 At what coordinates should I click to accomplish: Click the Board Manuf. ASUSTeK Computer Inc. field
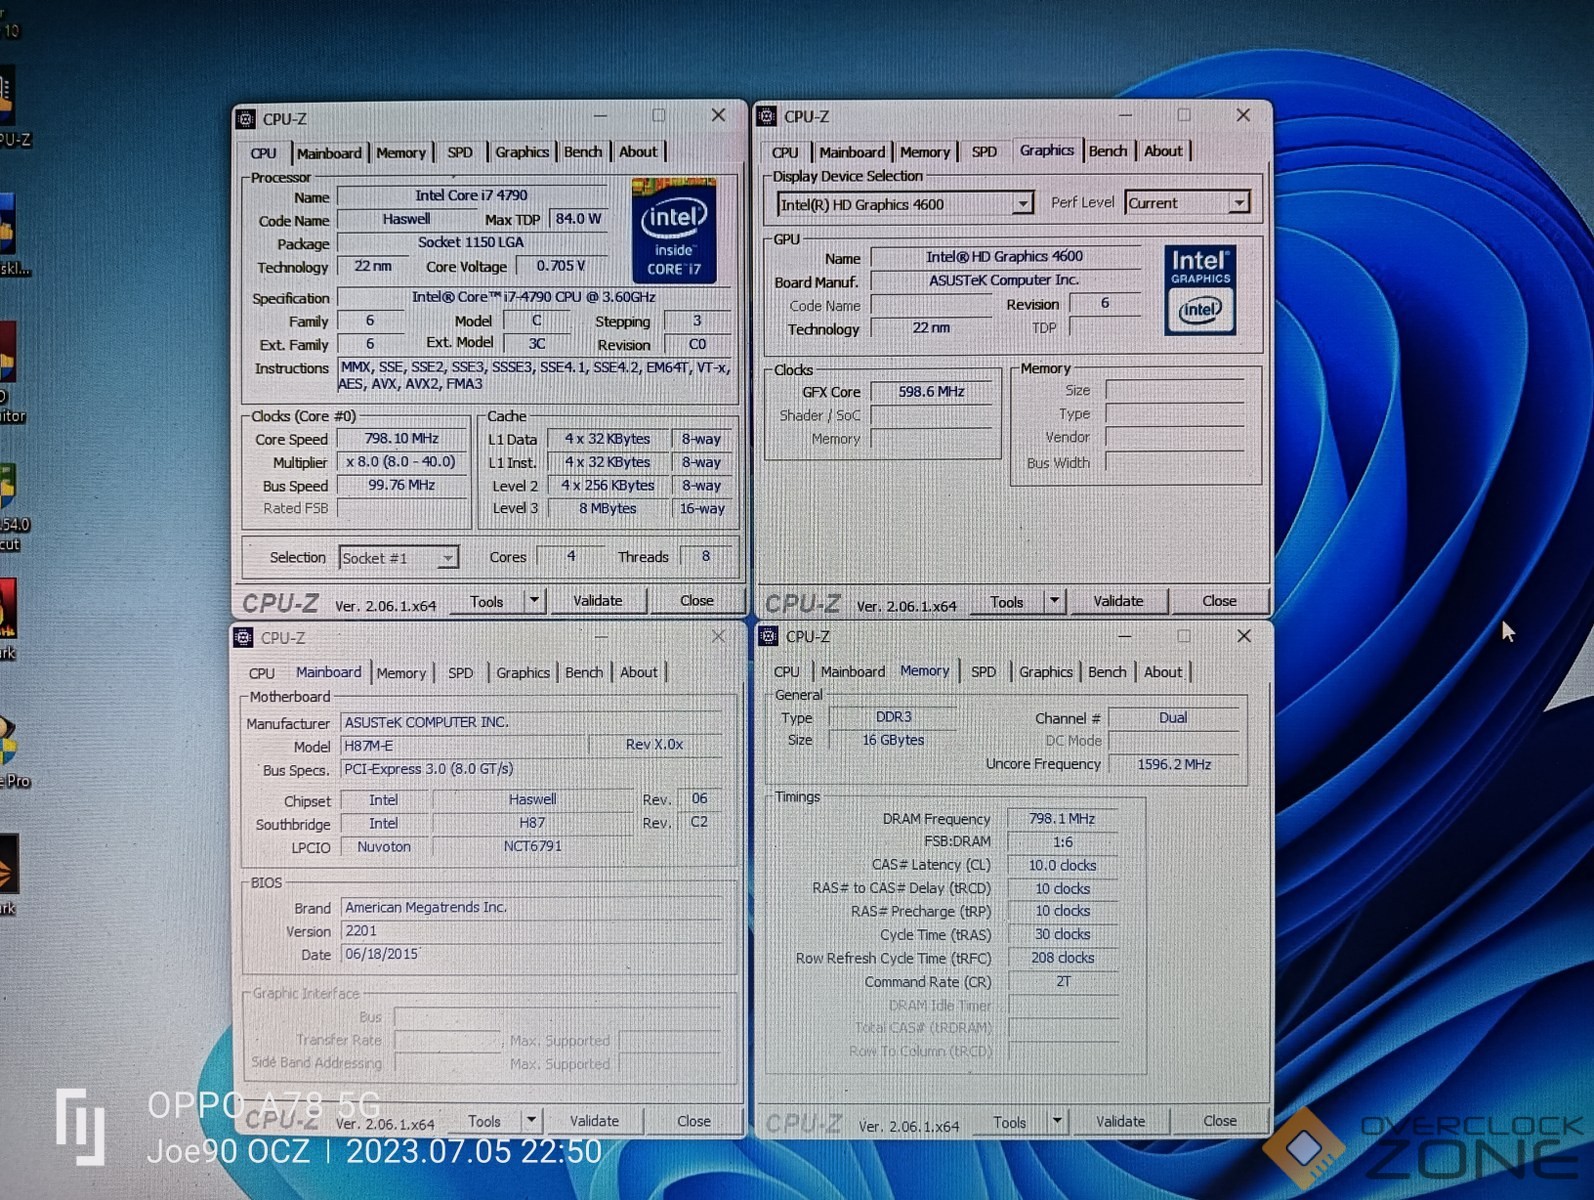(x=1005, y=281)
